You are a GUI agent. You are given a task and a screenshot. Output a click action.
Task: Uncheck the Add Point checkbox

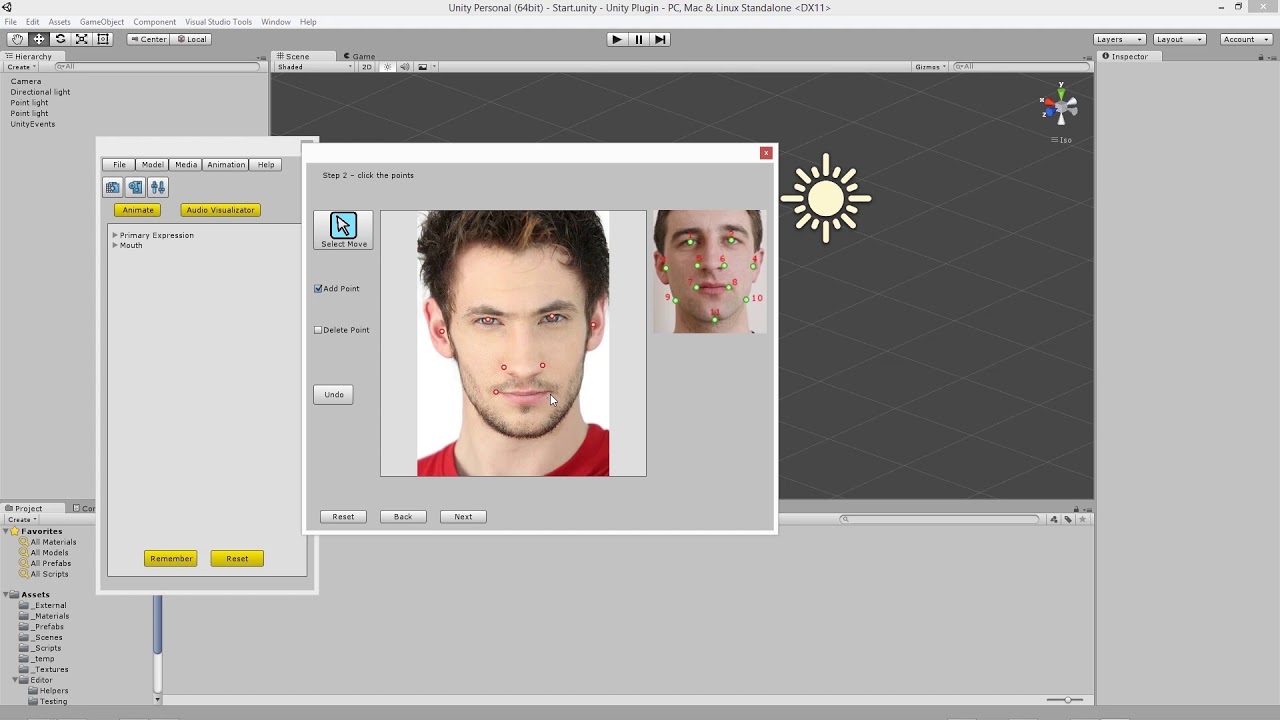click(x=318, y=288)
